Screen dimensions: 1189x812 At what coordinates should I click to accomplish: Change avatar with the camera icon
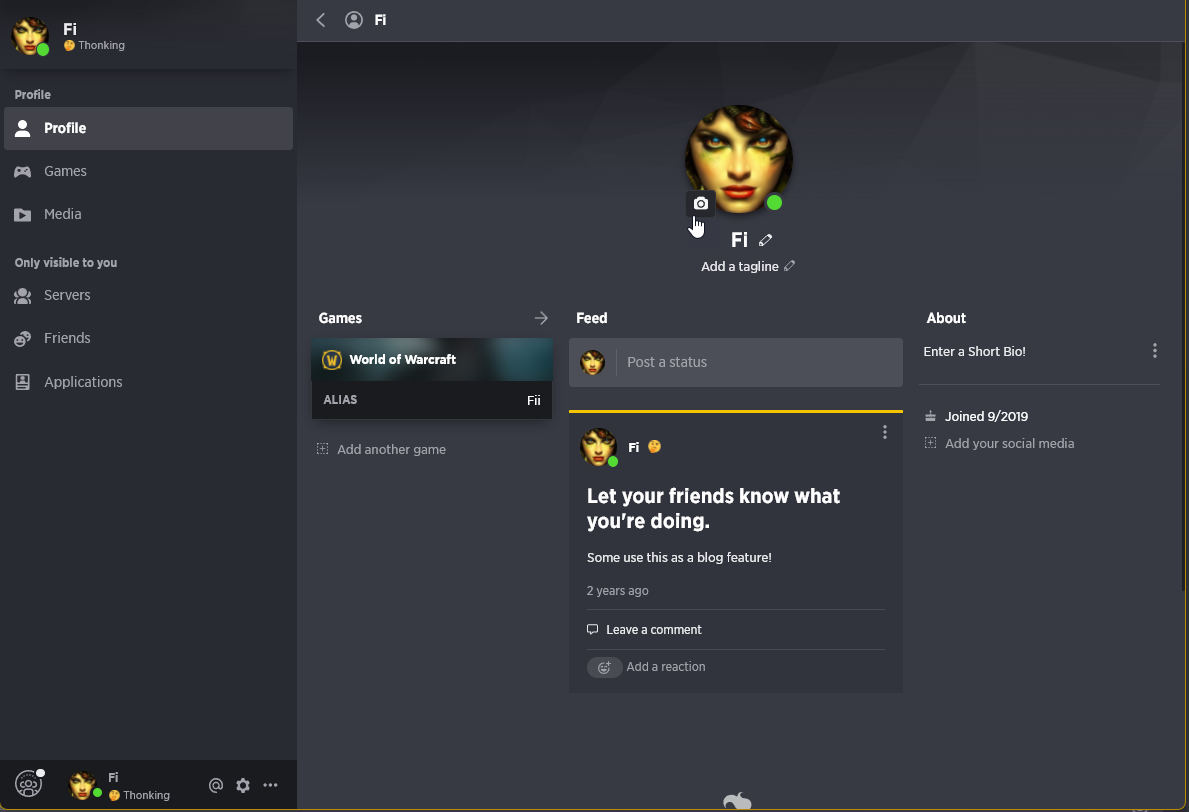click(x=701, y=203)
